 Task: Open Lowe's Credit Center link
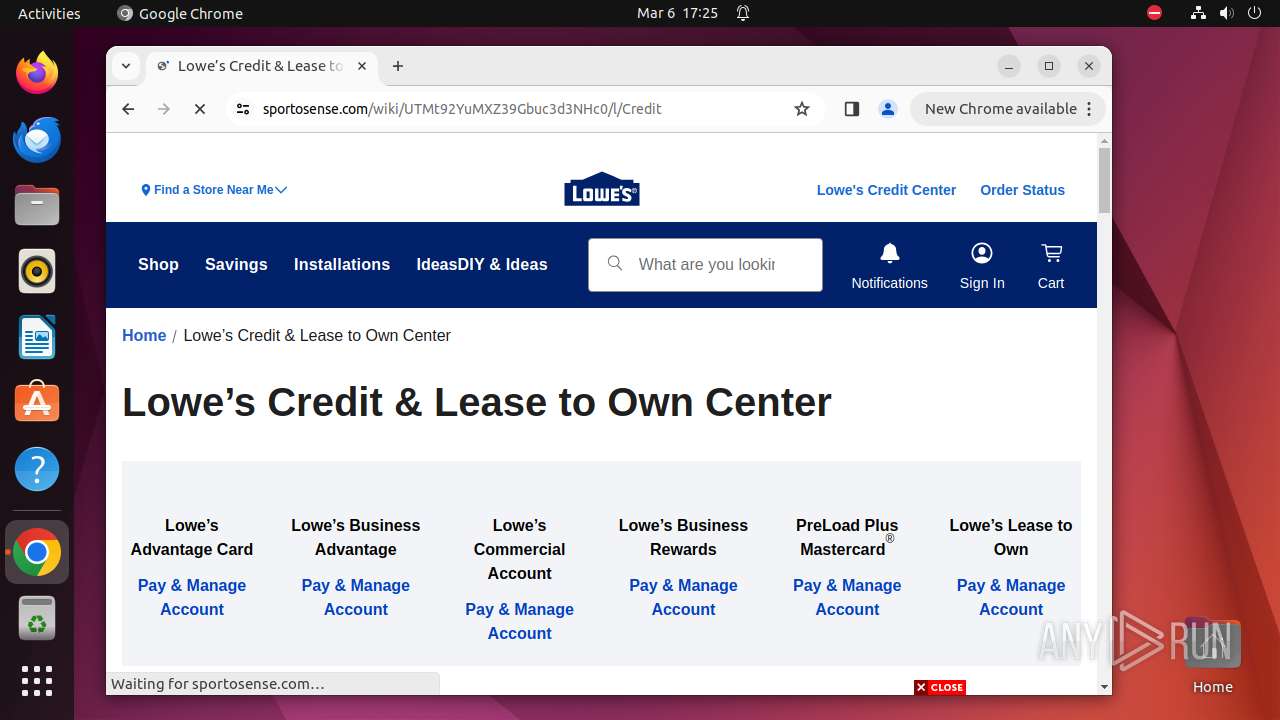(x=886, y=190)
